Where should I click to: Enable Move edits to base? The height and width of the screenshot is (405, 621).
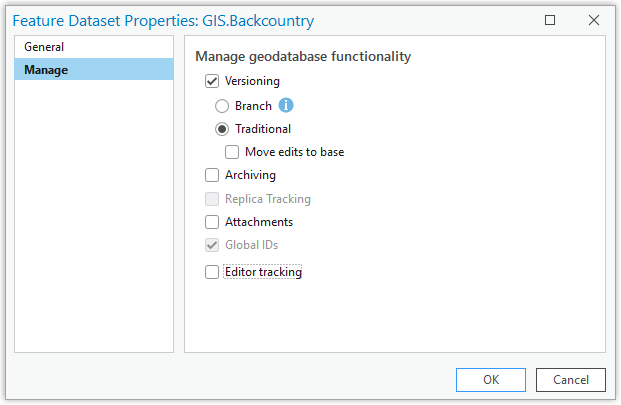(x=232, y=153)
